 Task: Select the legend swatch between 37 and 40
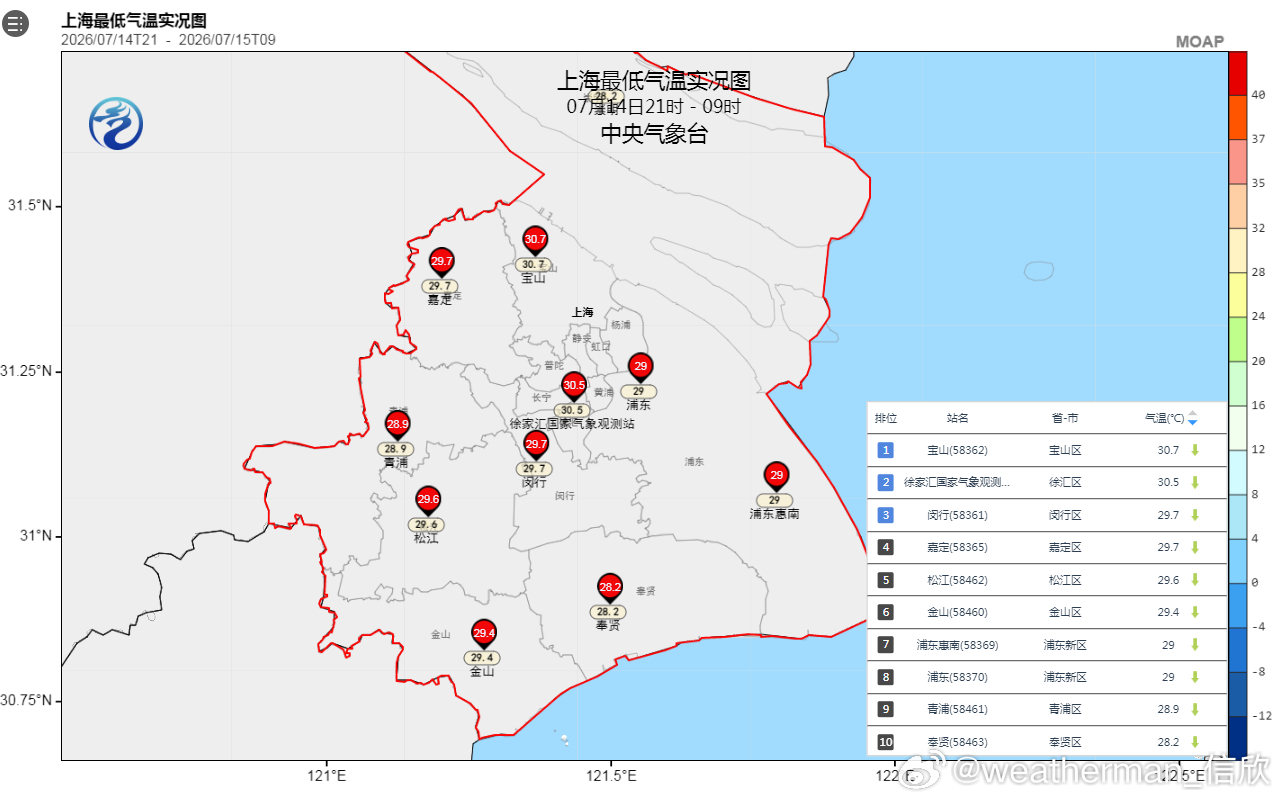tap(1238, 118)
